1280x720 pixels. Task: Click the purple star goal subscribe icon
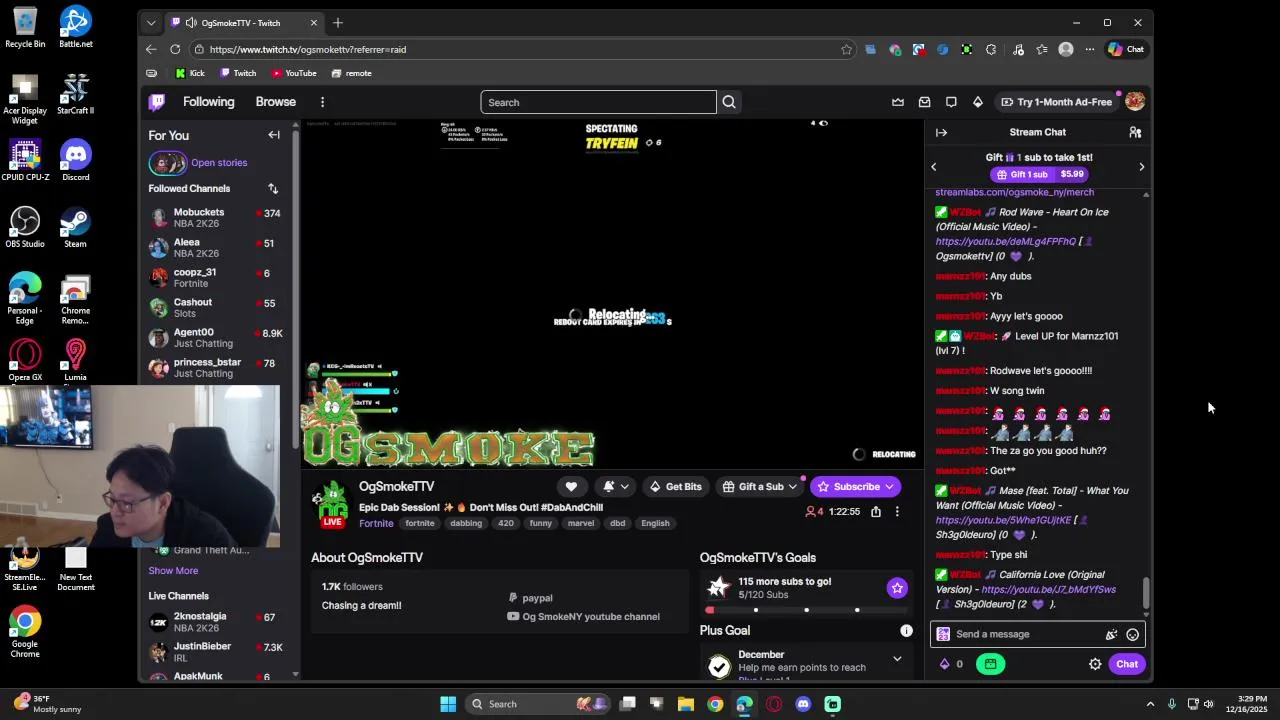tap(897, 588)
